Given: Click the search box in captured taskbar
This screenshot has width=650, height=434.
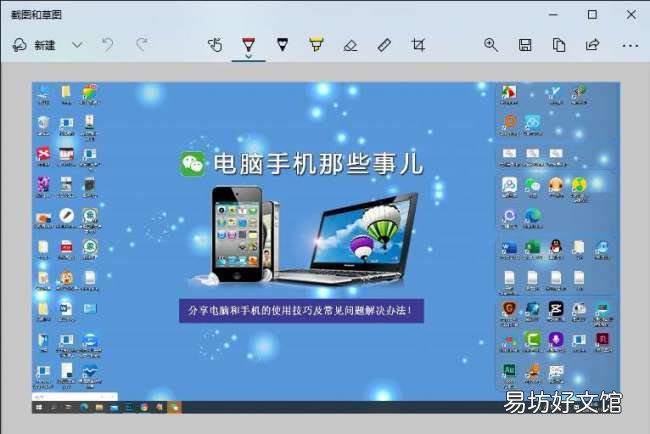Looking at the screenshot, I should coord(75,397).
